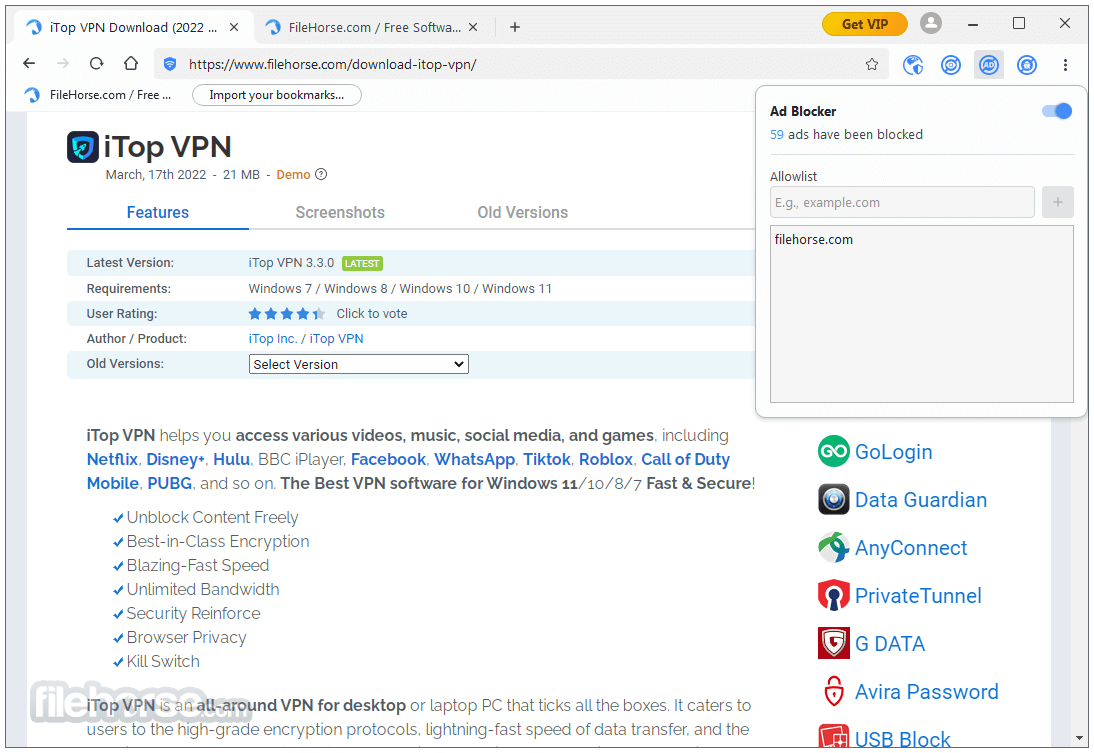Click the concentric-circle toolbar icon beside the globe
The width and height of the screenshot is (1094, 753).
pyautogui.click(x=951, y=65)
